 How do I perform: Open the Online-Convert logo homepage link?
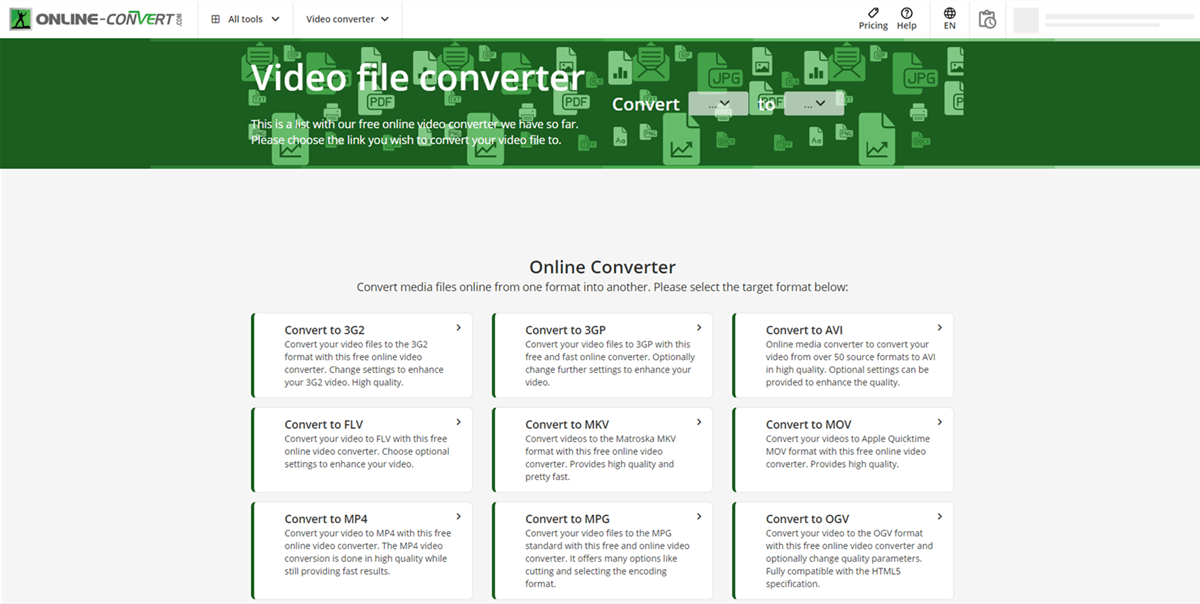pyautogui.click(x=97, y=19)
